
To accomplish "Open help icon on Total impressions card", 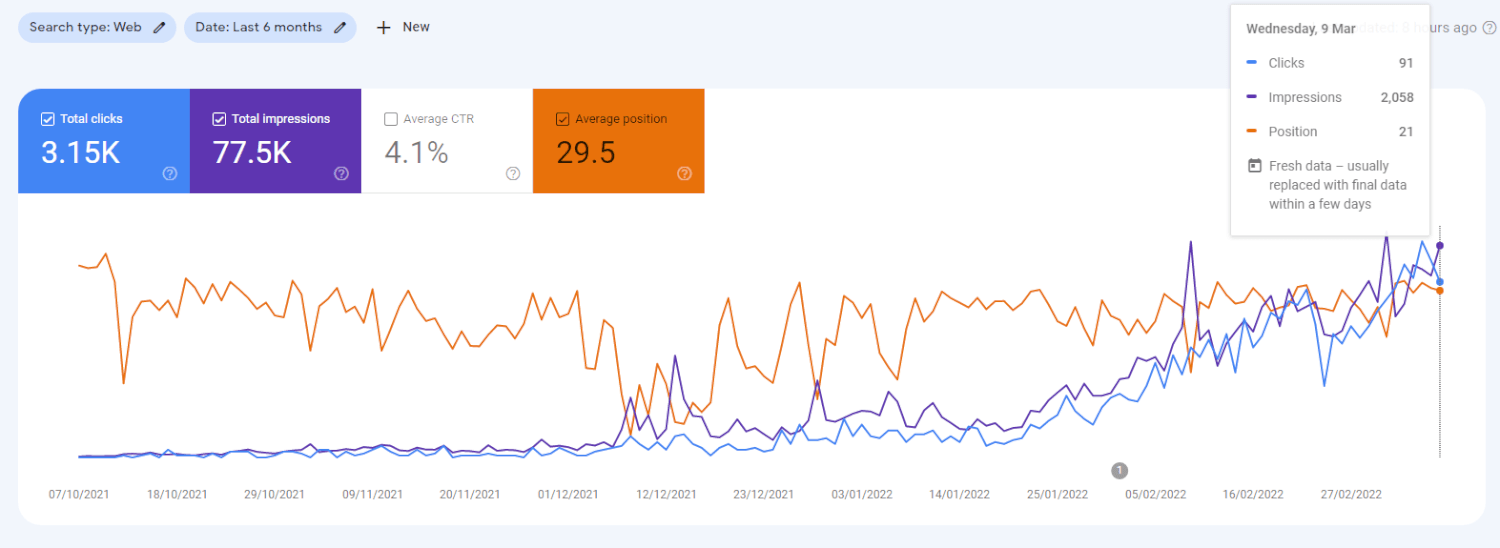I will point(341,173).
